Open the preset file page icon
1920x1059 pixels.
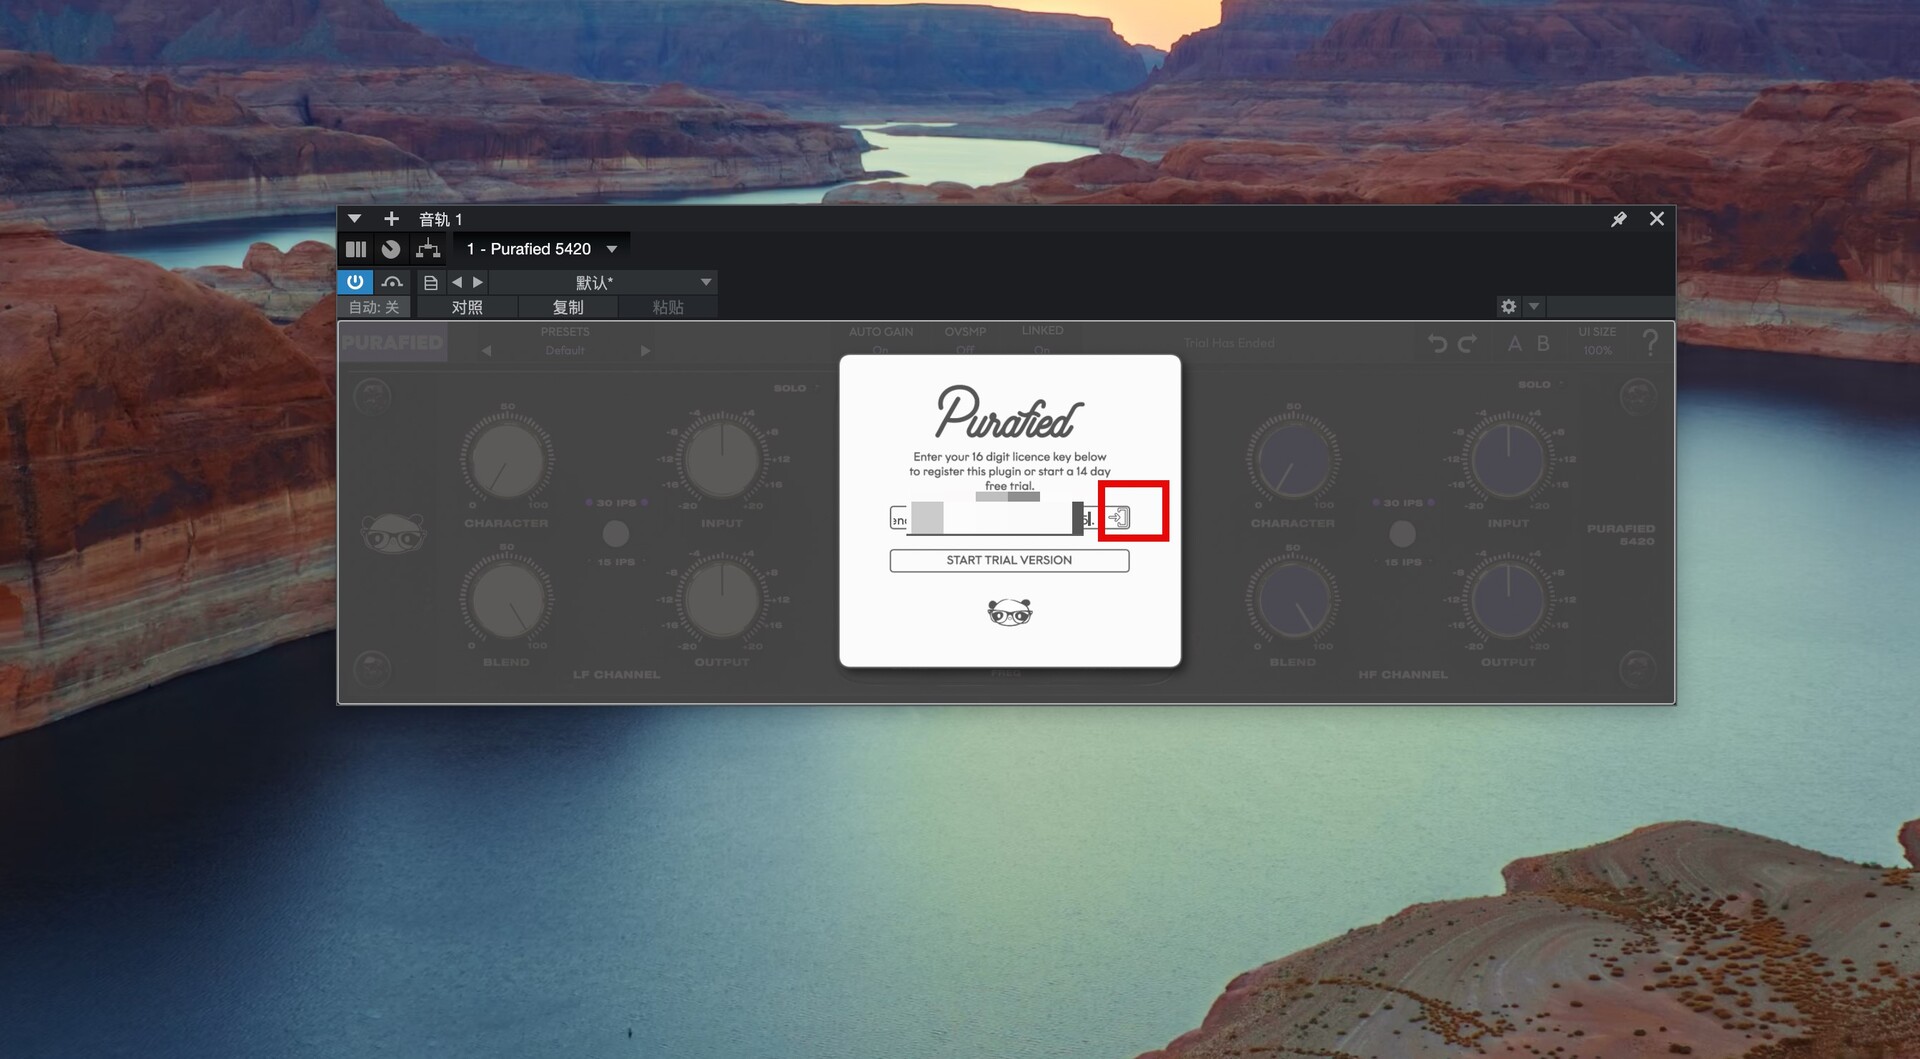click(x=430, y=283)
